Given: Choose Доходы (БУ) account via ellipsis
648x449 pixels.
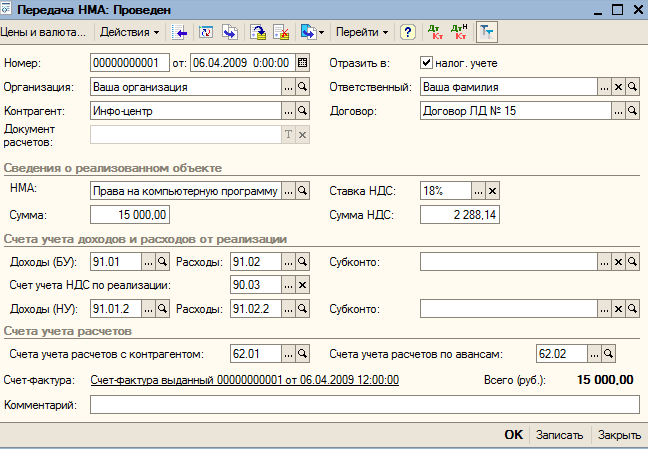Looking at the screenshot, I should tap(148, 262).
